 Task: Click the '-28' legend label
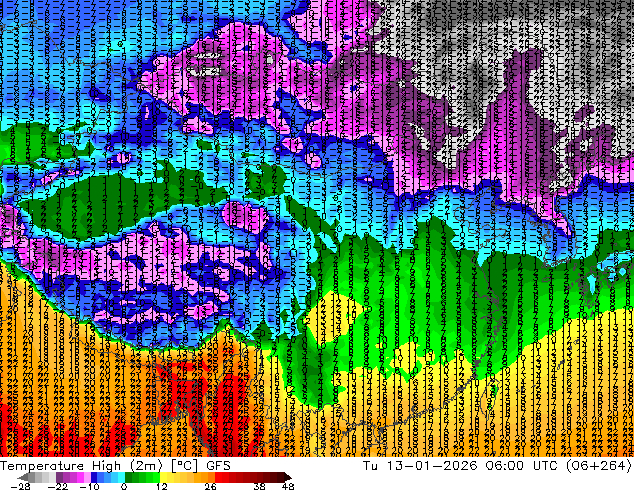pyautogui.click(x=20, y=486)
